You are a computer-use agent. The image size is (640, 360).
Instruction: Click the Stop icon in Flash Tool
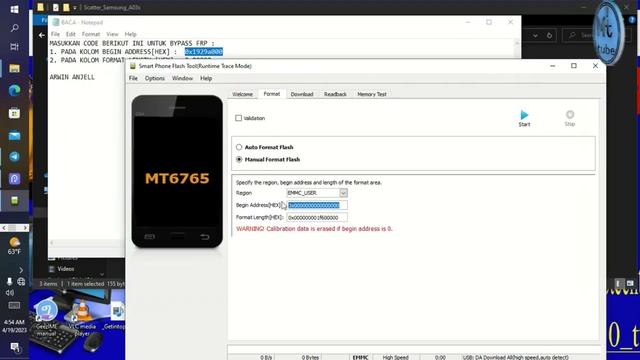(570, 118)
